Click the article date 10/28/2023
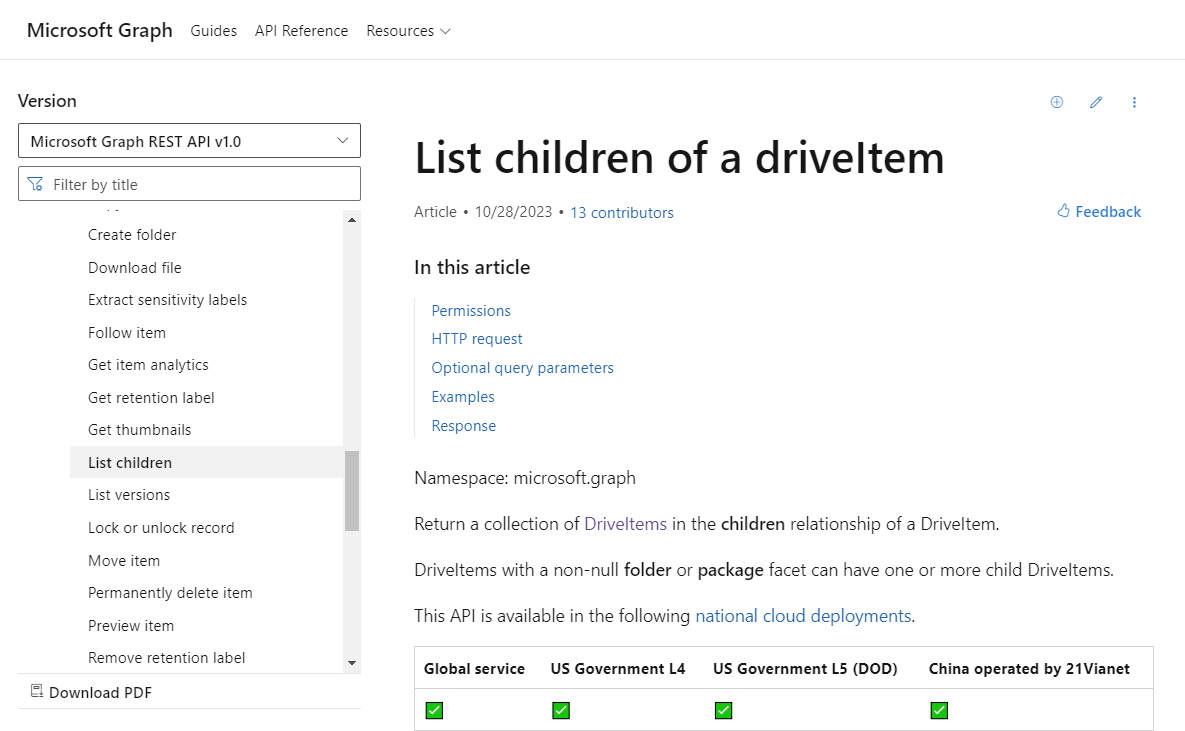The height and width of the screenshot is (731, 1185). click(x=513, y=212)
